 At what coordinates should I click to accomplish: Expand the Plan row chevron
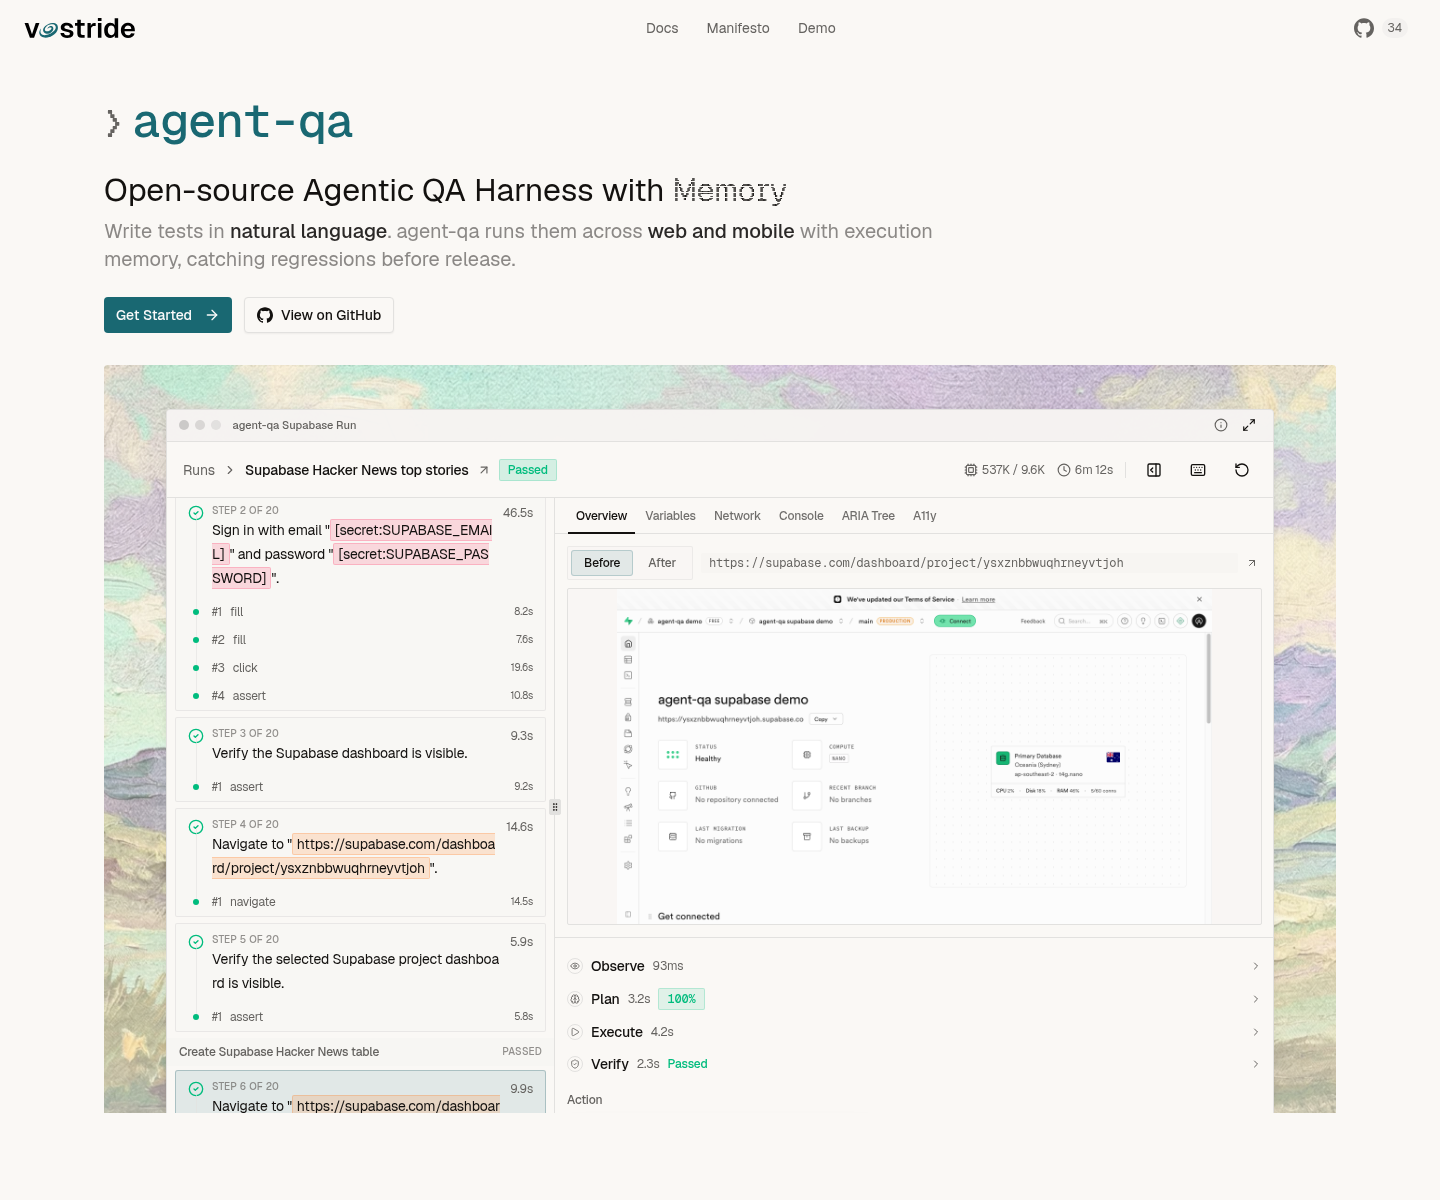coord(1256,999)
